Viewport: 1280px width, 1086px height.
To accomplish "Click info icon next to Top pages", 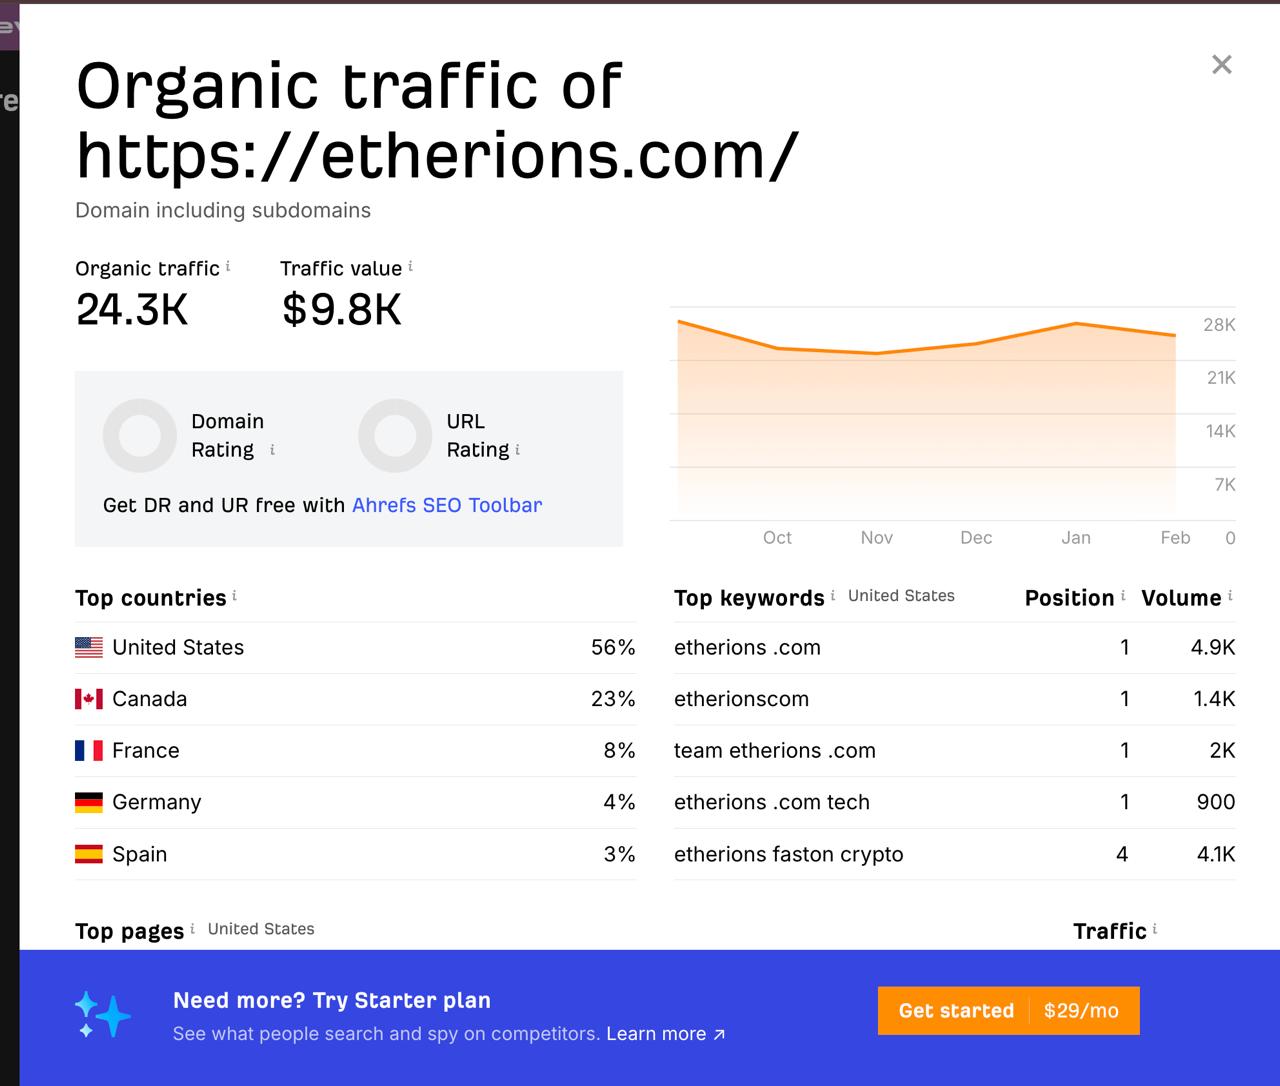I will tap(192, 929).
